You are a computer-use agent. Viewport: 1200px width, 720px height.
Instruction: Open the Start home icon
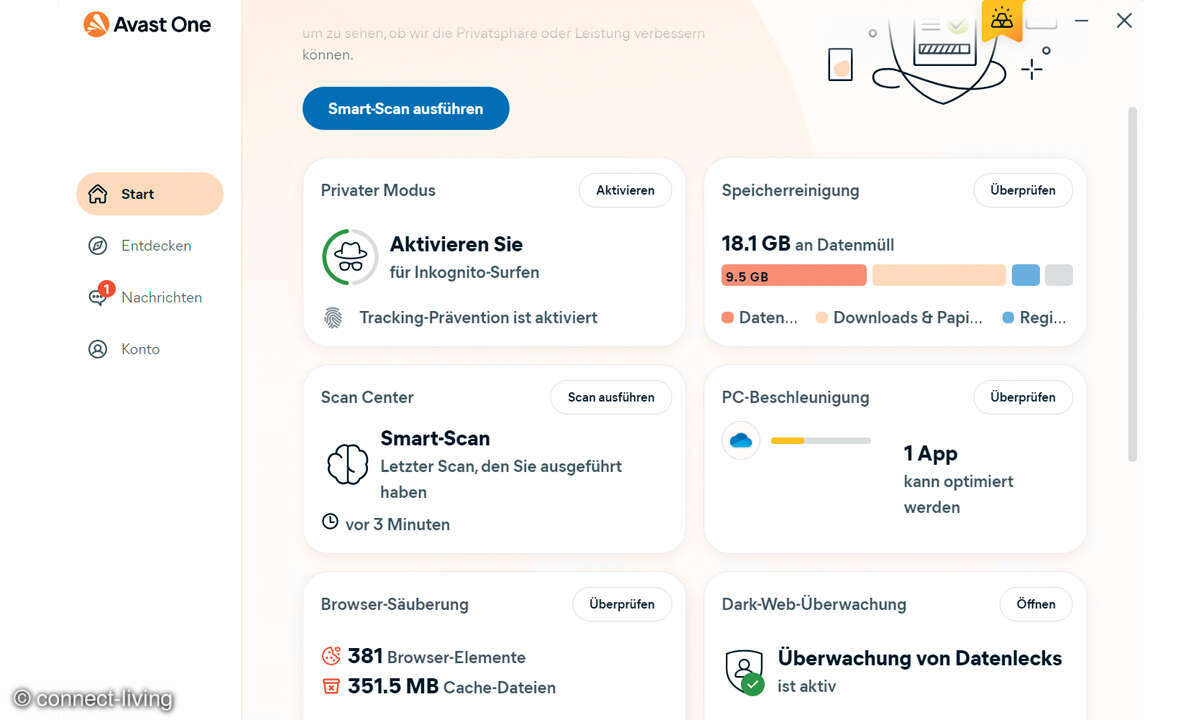point(97,194)
